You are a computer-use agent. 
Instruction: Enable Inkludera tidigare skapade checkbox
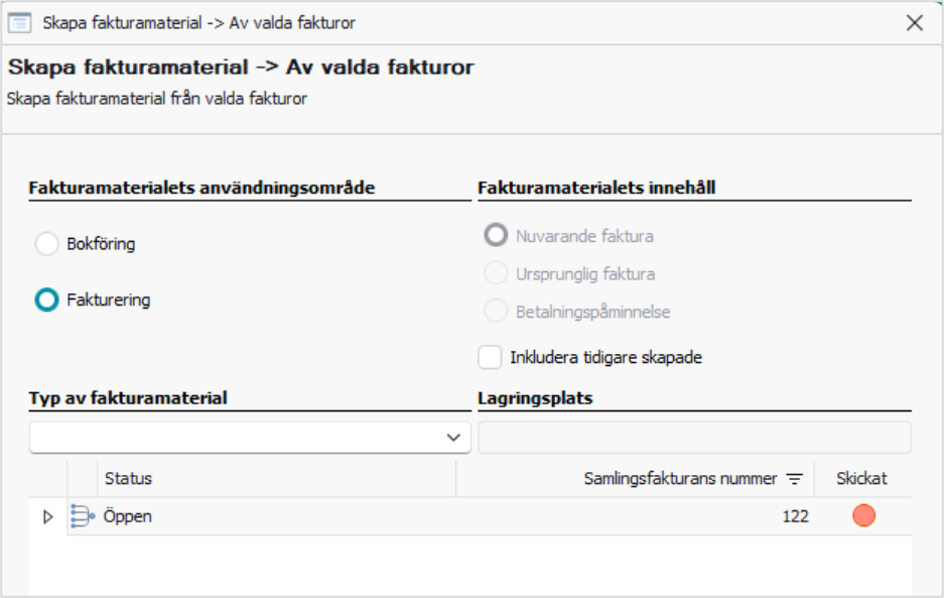(490, 357)
